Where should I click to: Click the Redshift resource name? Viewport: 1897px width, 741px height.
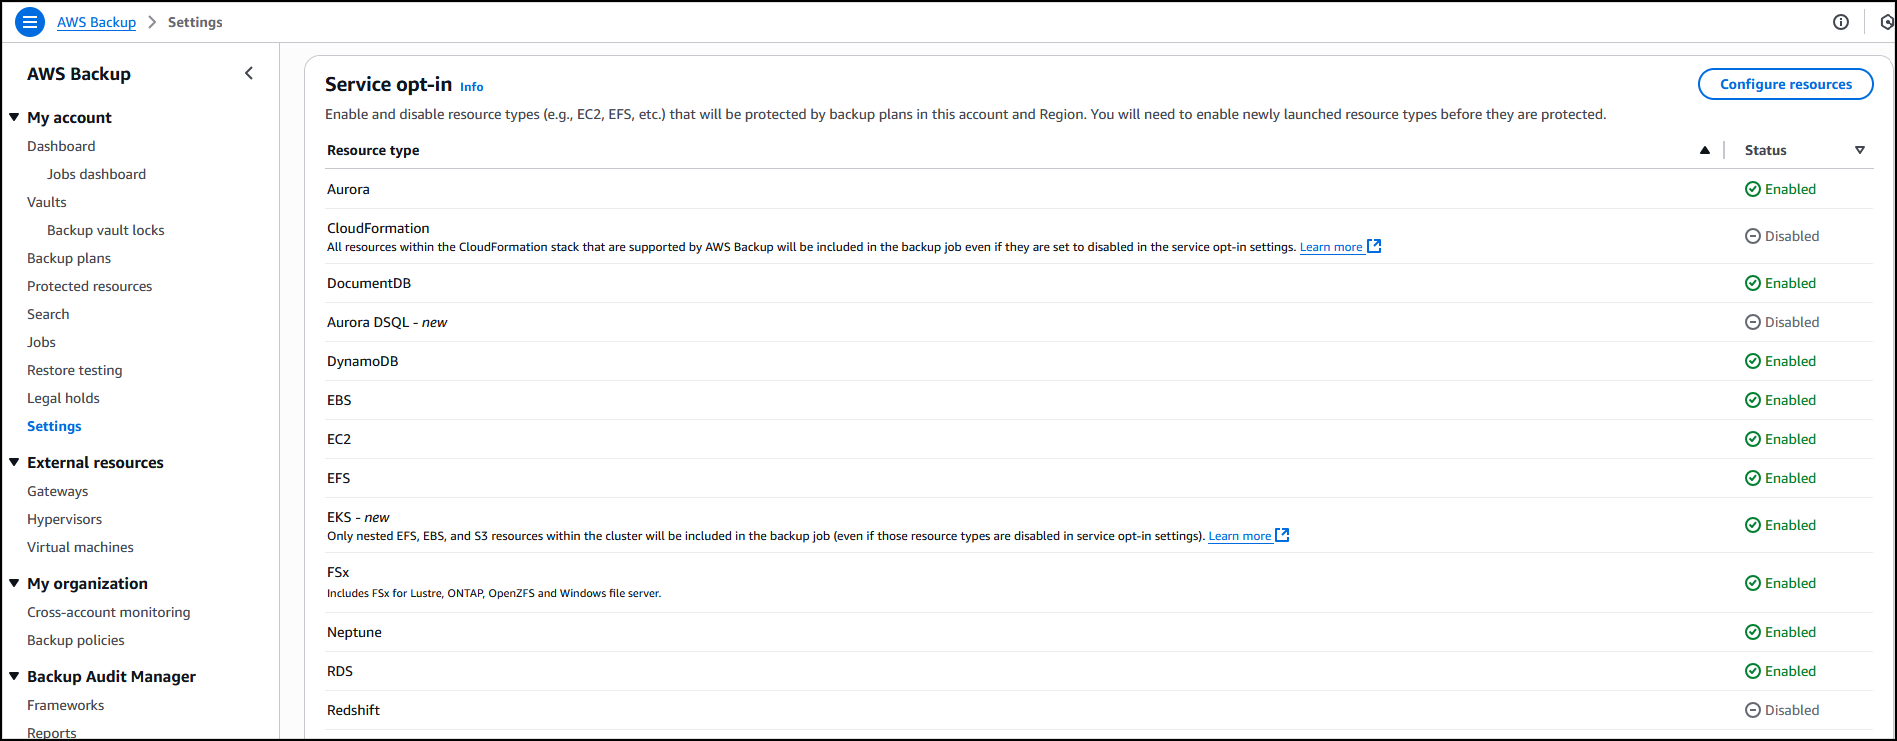coord(353,710)
